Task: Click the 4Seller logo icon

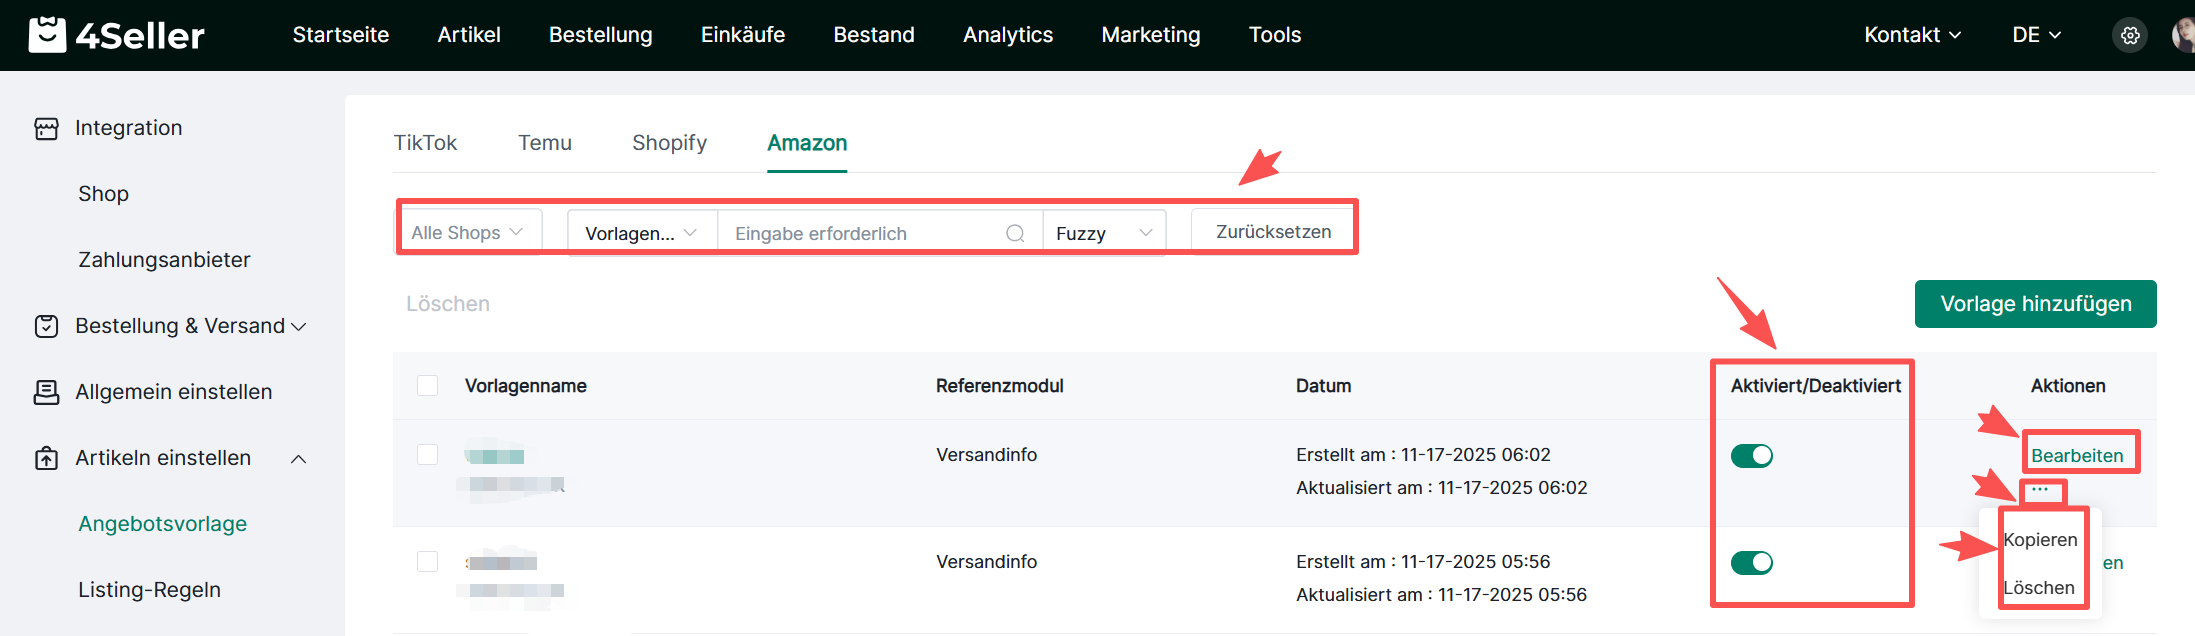Action: pyautogui.click(x=47, y=35)
